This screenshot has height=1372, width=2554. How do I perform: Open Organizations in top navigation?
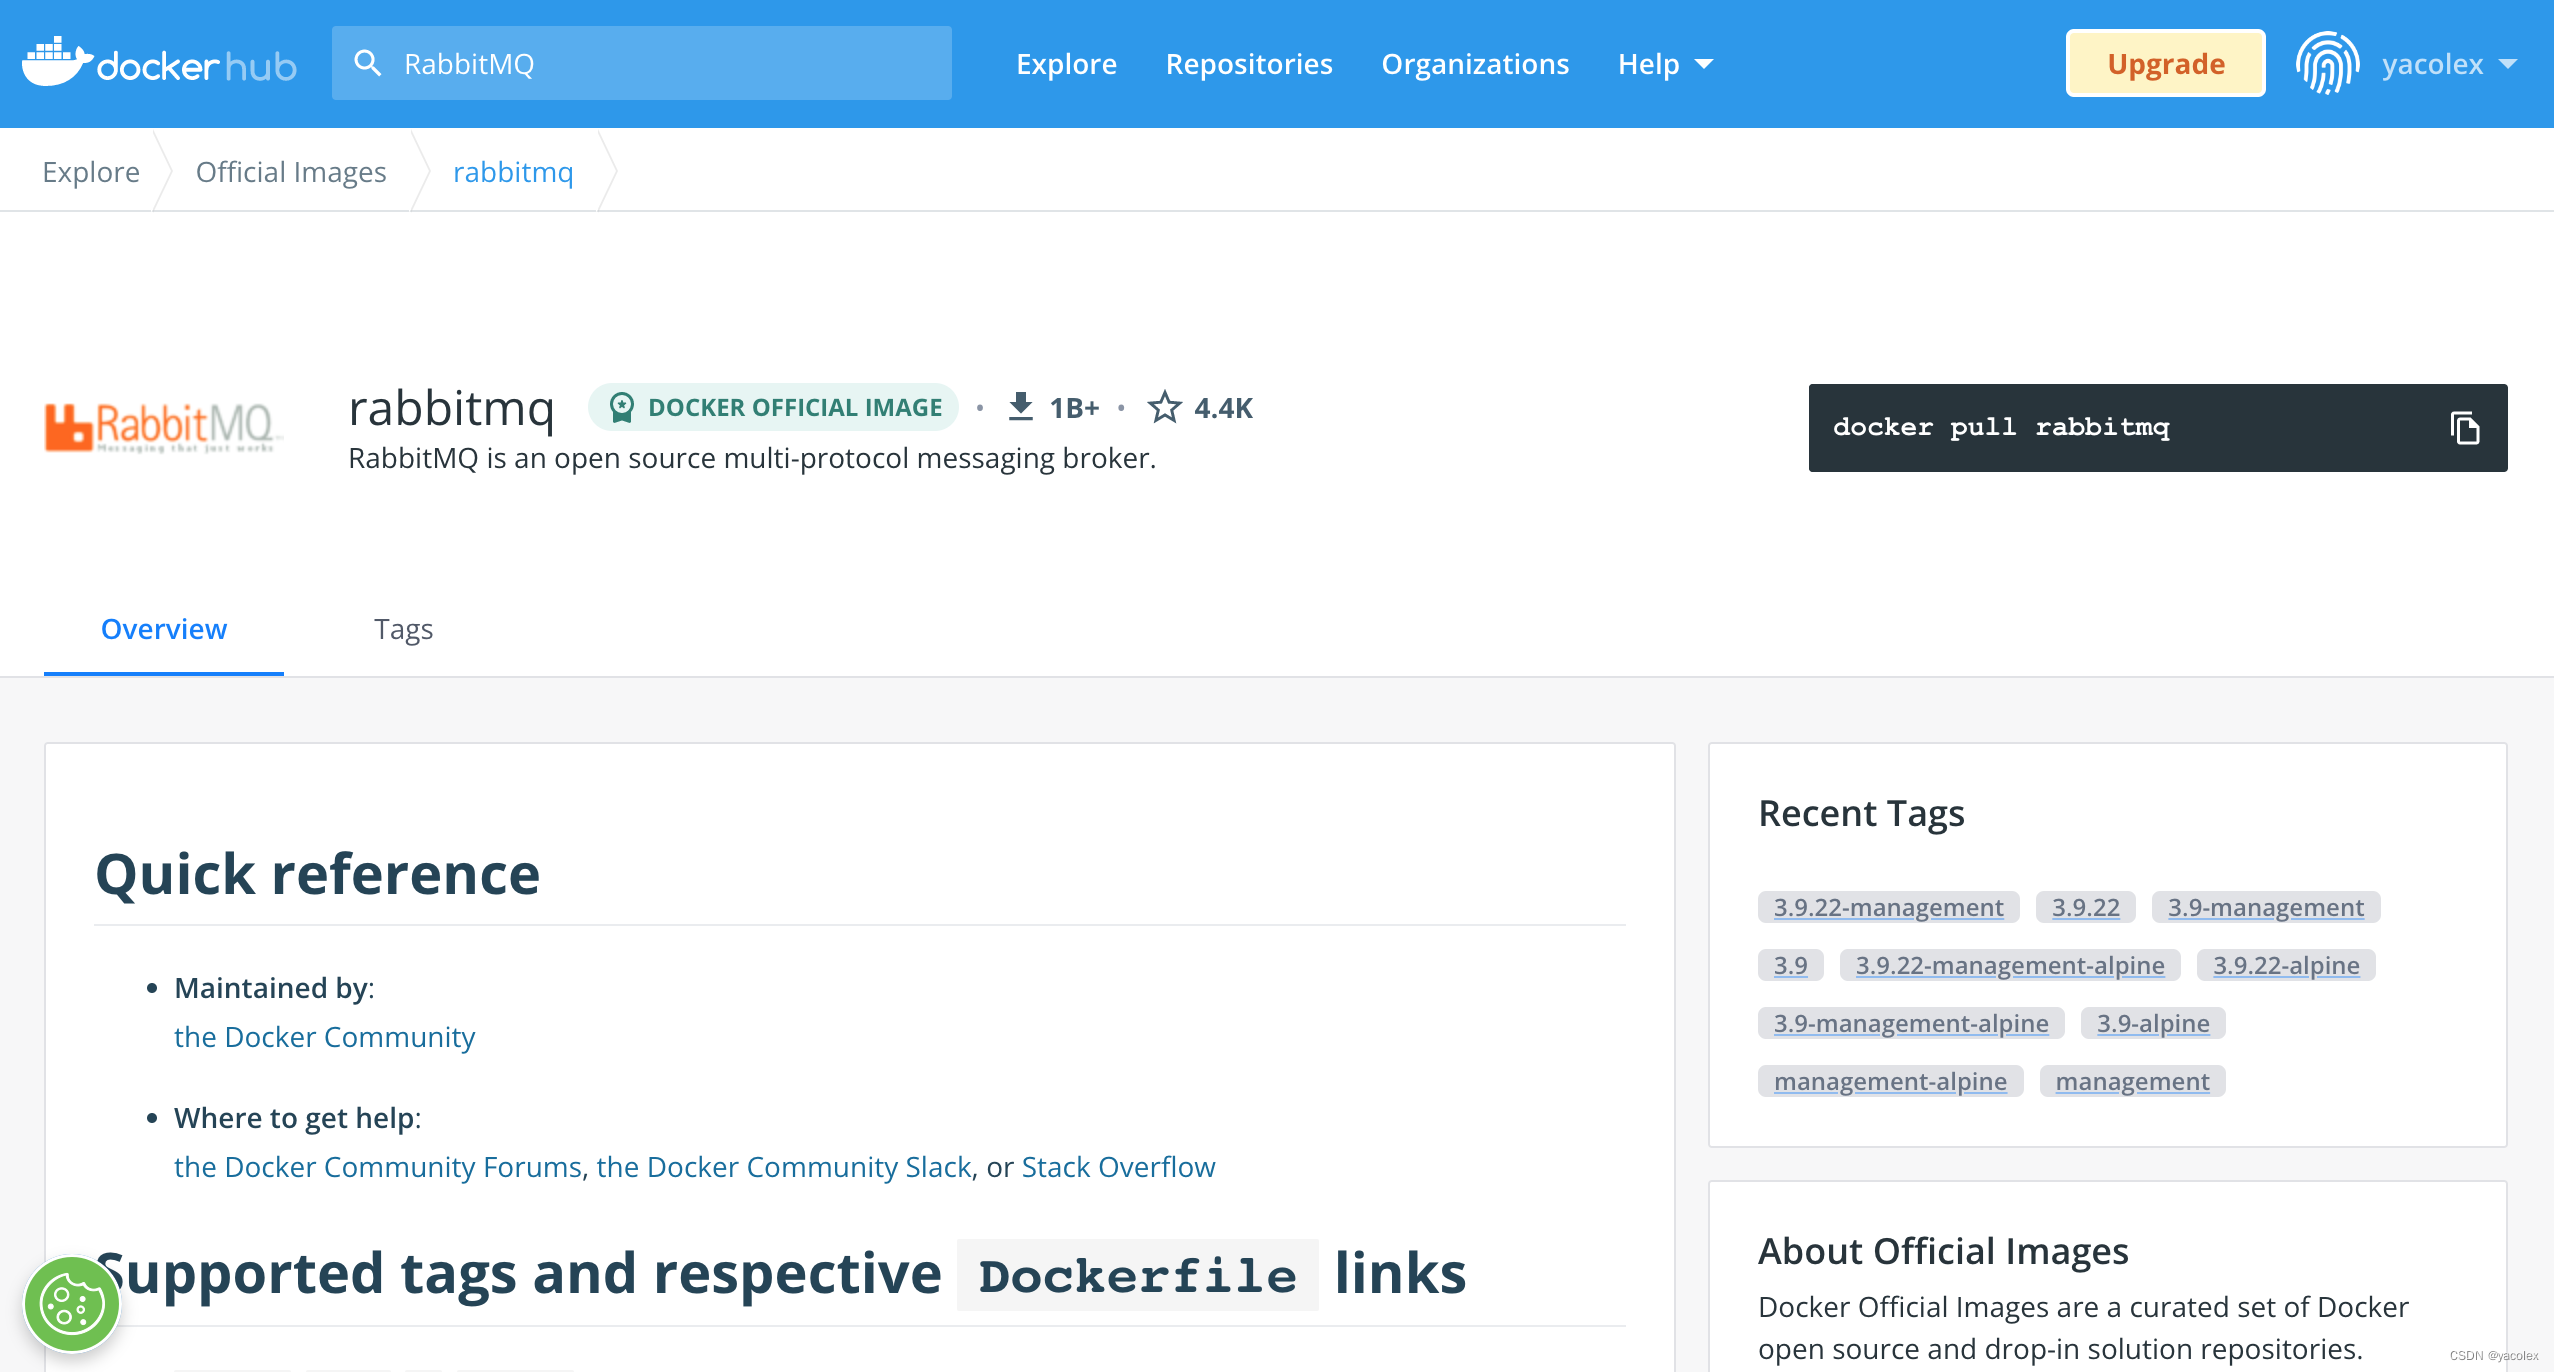click(1475, 64)
